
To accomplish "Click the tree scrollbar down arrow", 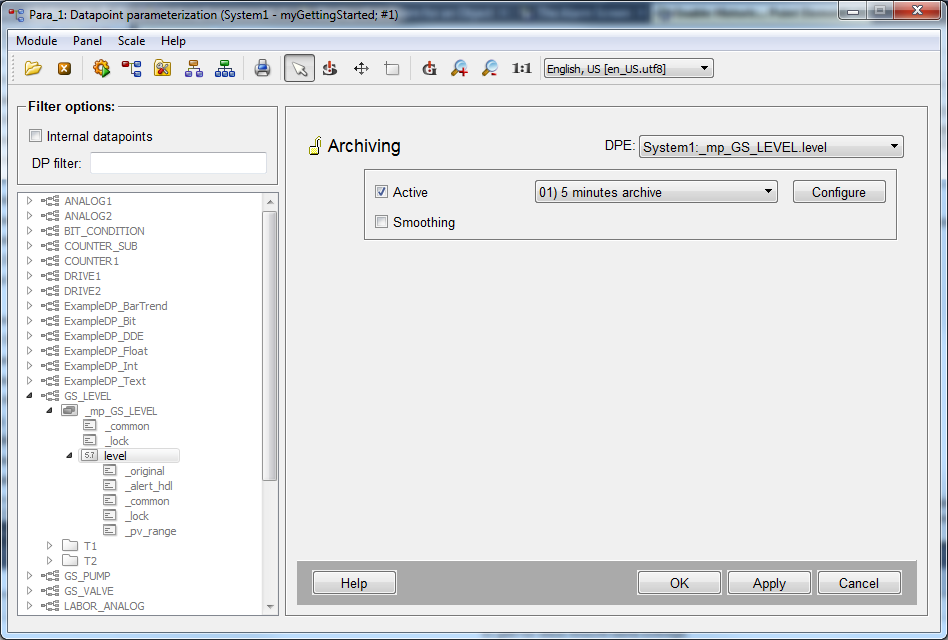I will click(x=270, y=606).
